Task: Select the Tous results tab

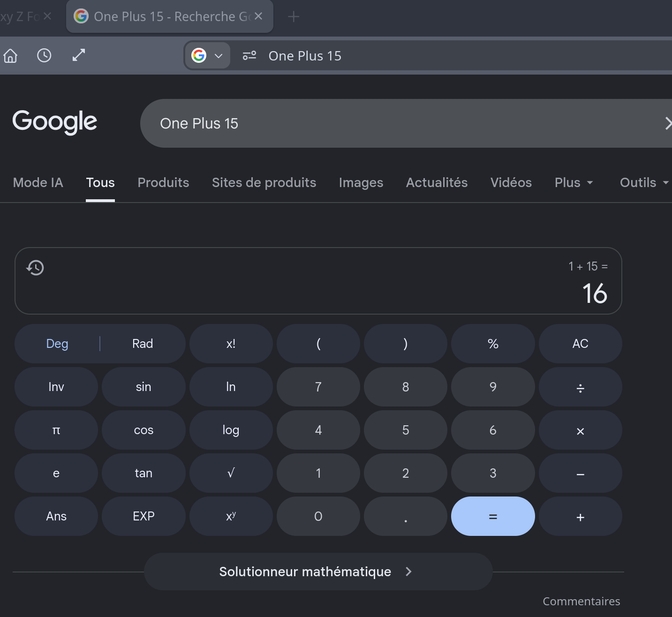Action: click(x=100, y=183)
